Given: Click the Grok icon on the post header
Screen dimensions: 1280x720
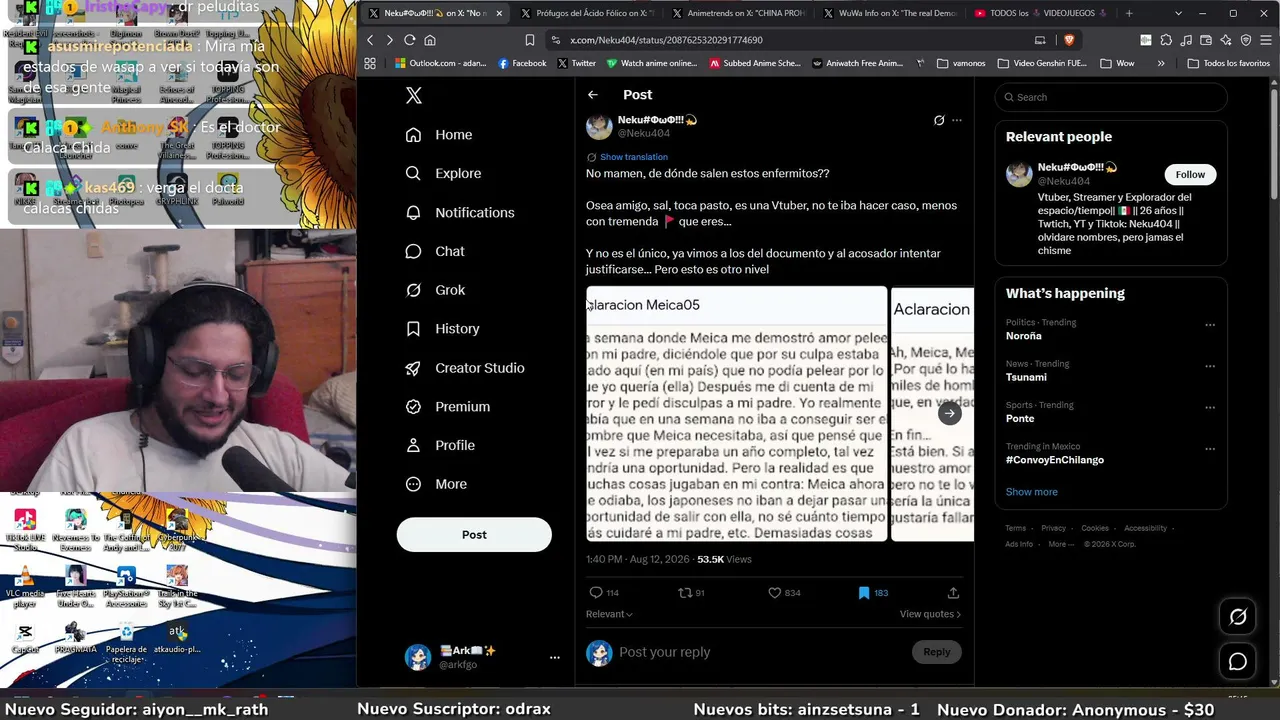Looking at the screenshot, I should point(939,120).
